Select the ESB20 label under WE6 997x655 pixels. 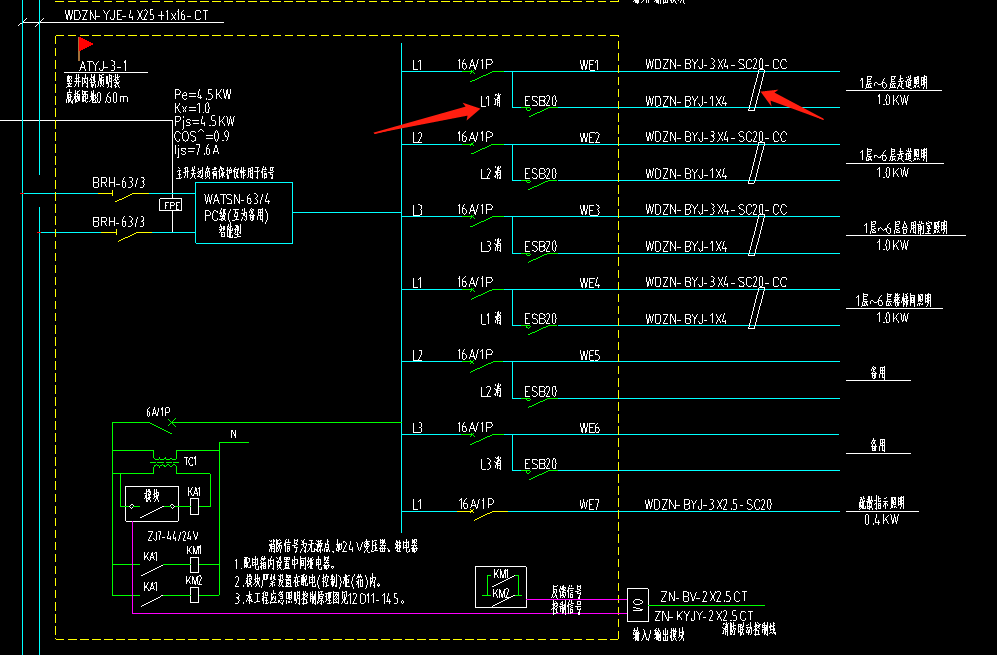coord(540,464)
